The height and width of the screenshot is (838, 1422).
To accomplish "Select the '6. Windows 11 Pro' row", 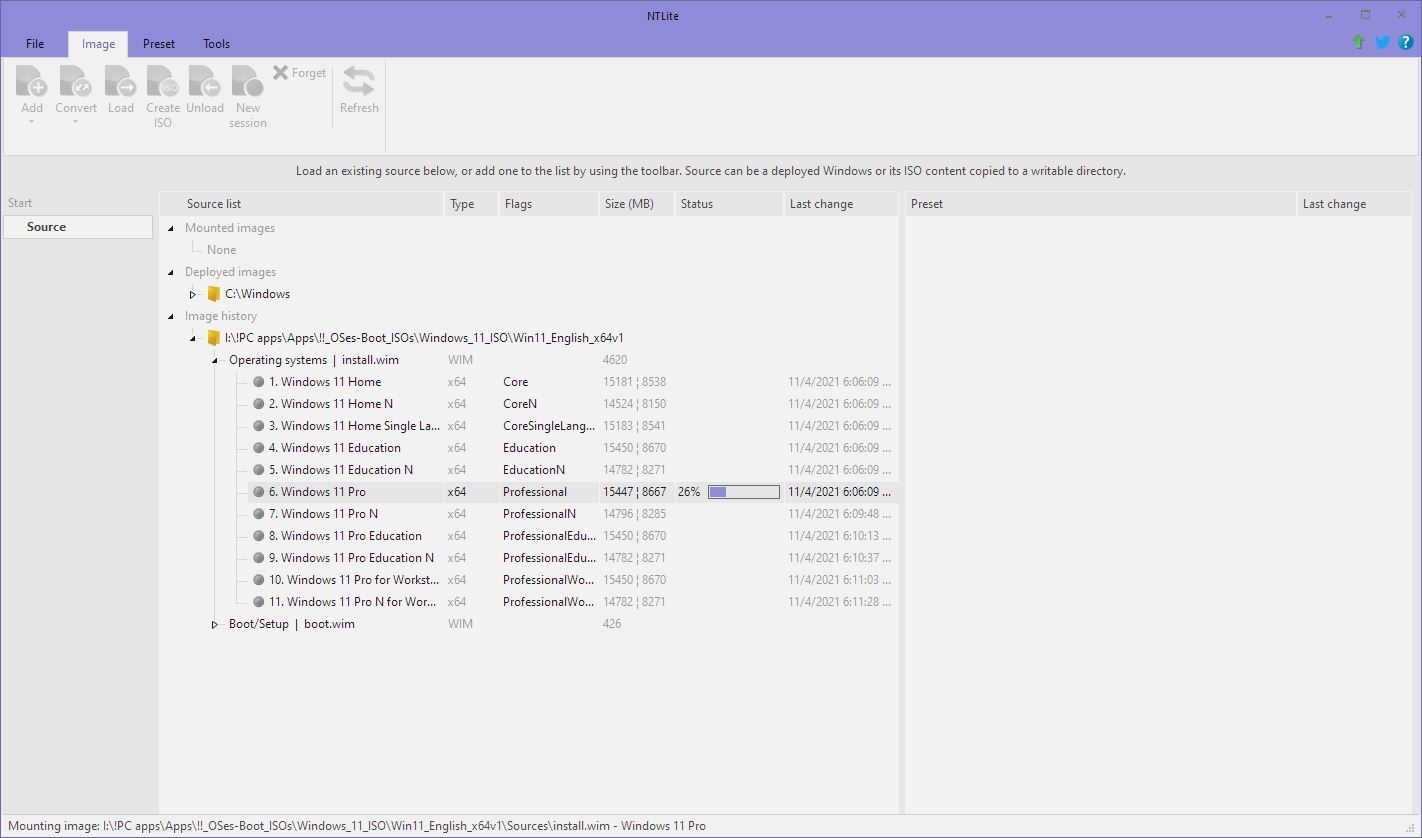I will click(x=573, y=492).
